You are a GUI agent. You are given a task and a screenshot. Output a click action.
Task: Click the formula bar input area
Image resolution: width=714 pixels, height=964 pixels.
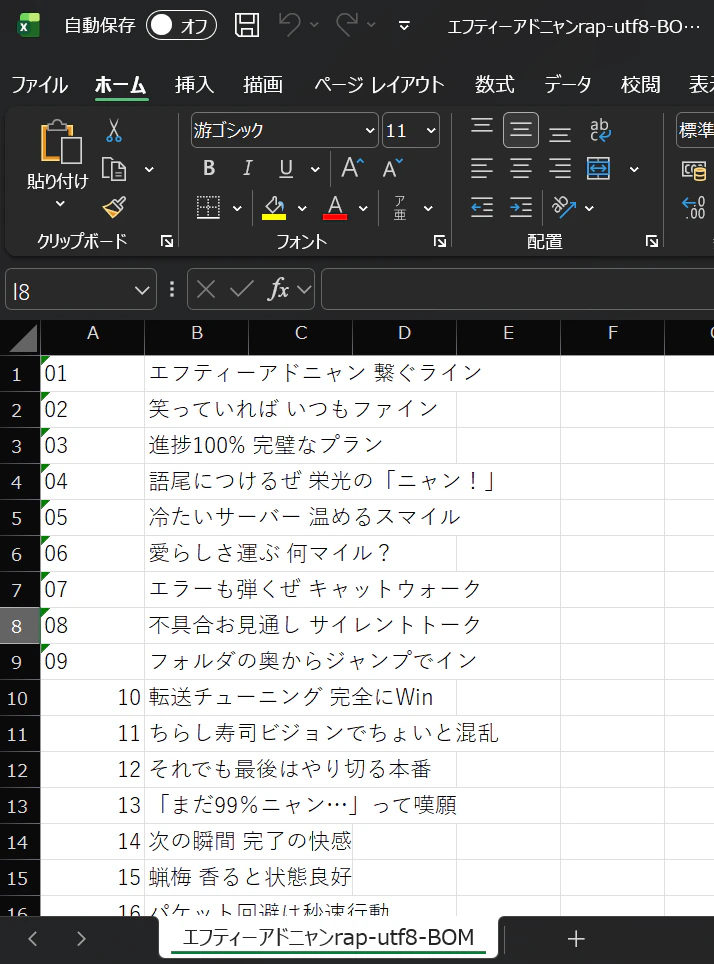pyautogui.click(x=517, y=289)
